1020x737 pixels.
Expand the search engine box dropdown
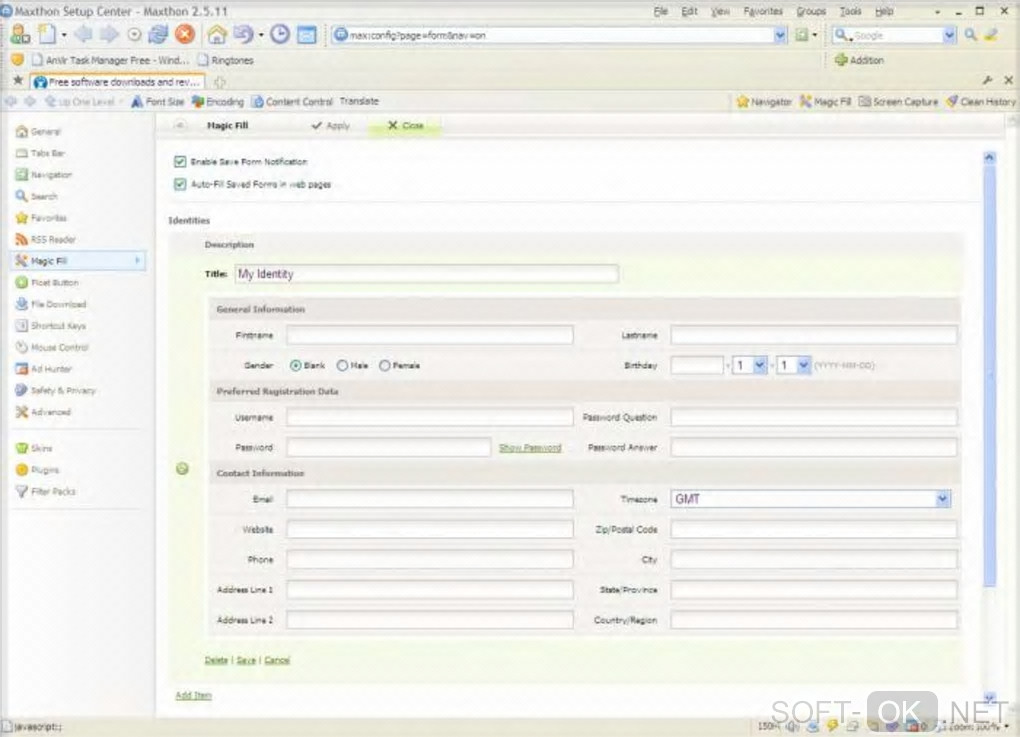949,35
